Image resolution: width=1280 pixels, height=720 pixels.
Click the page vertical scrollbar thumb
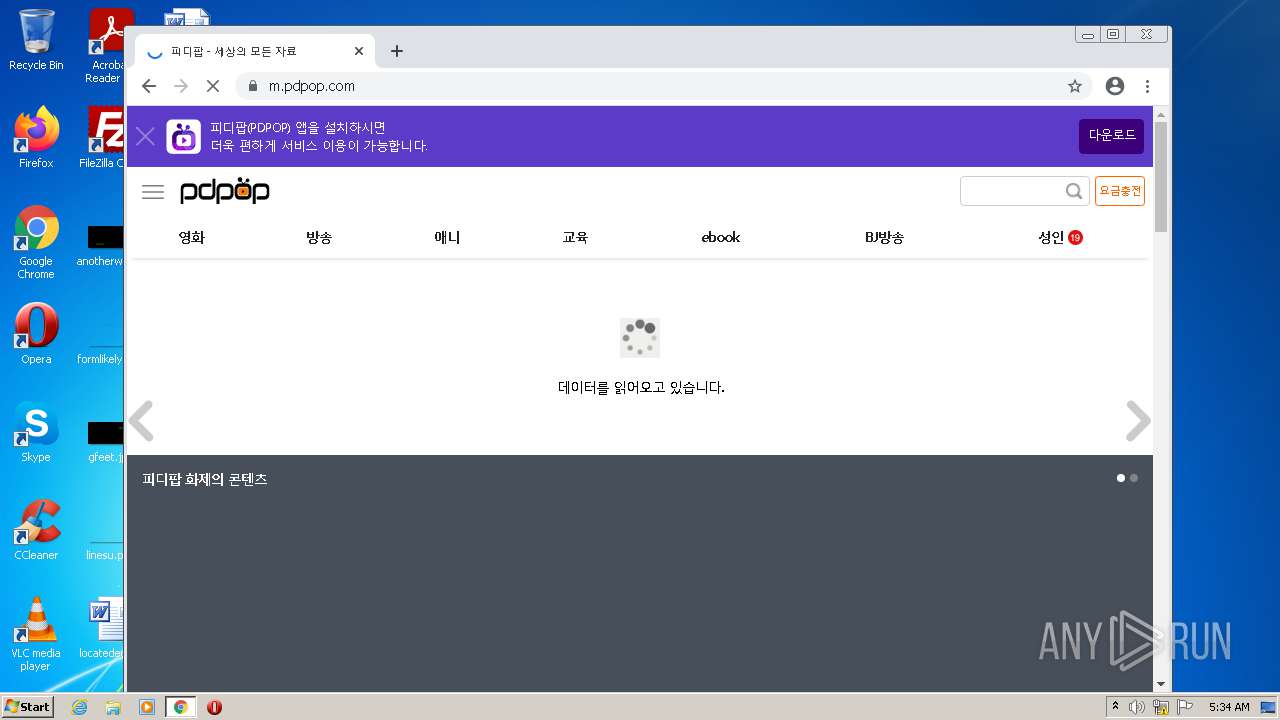coord(1161,176)
